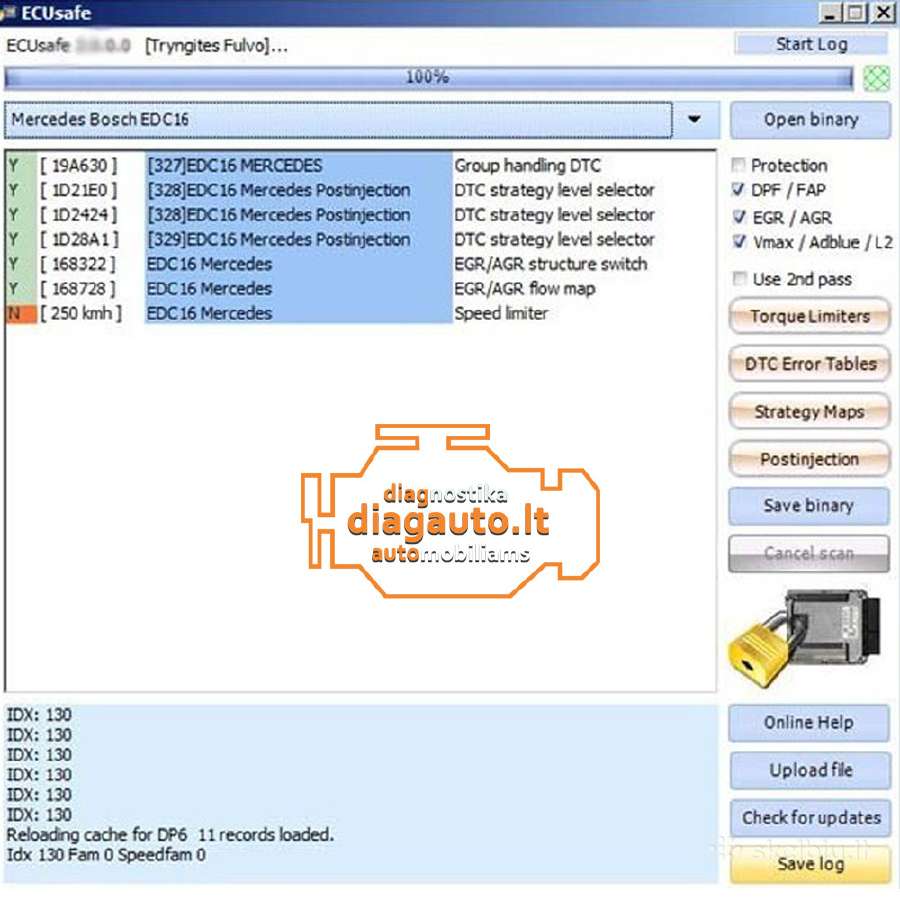Click the orange N flag cell
Viewport: 900px width, 900px height.
click(x=21, y=313)
